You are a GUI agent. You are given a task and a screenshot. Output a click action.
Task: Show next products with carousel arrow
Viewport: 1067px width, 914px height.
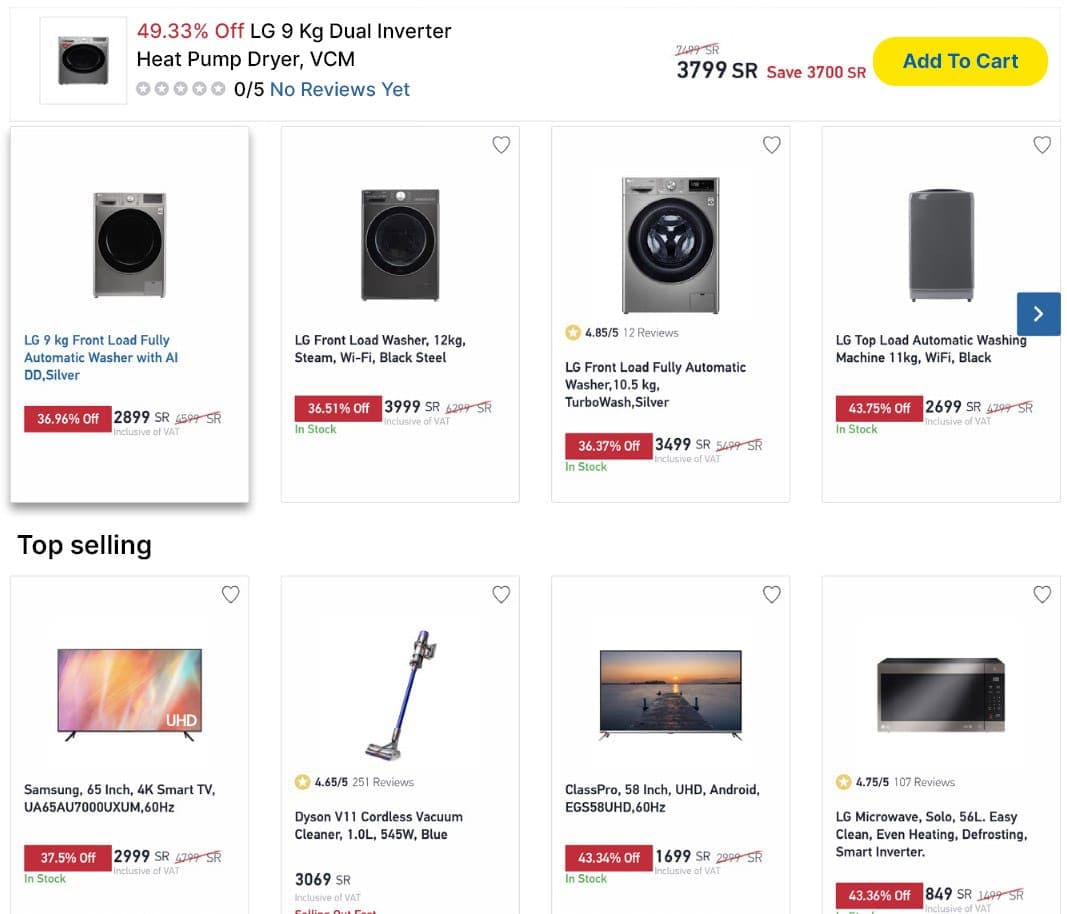(x=1038, y=314)
